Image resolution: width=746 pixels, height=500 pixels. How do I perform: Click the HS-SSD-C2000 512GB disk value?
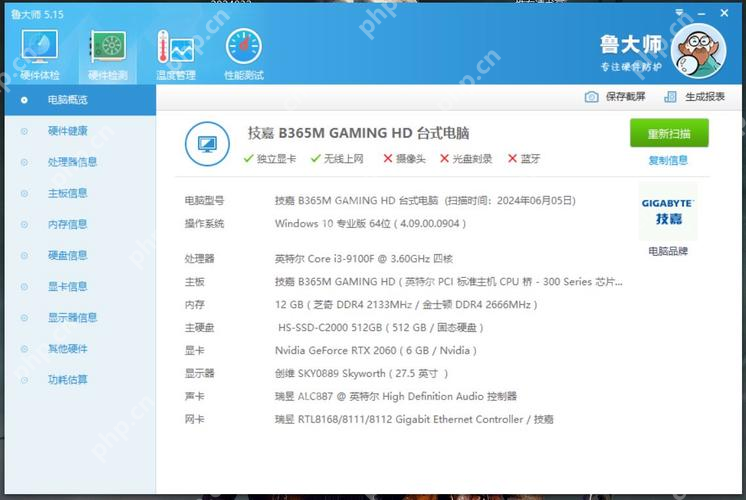point(381,328)
